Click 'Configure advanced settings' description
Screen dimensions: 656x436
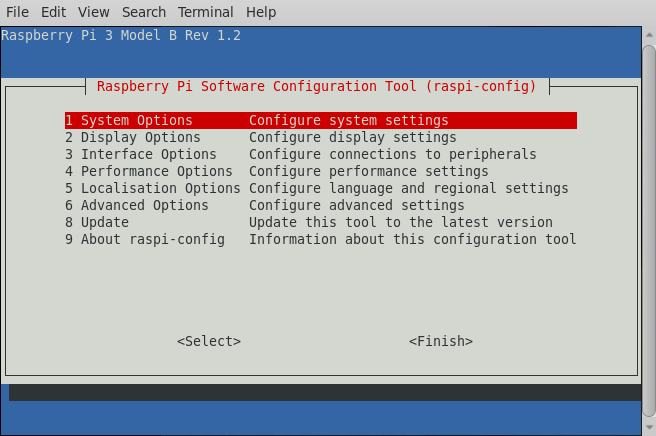(357, 205)
